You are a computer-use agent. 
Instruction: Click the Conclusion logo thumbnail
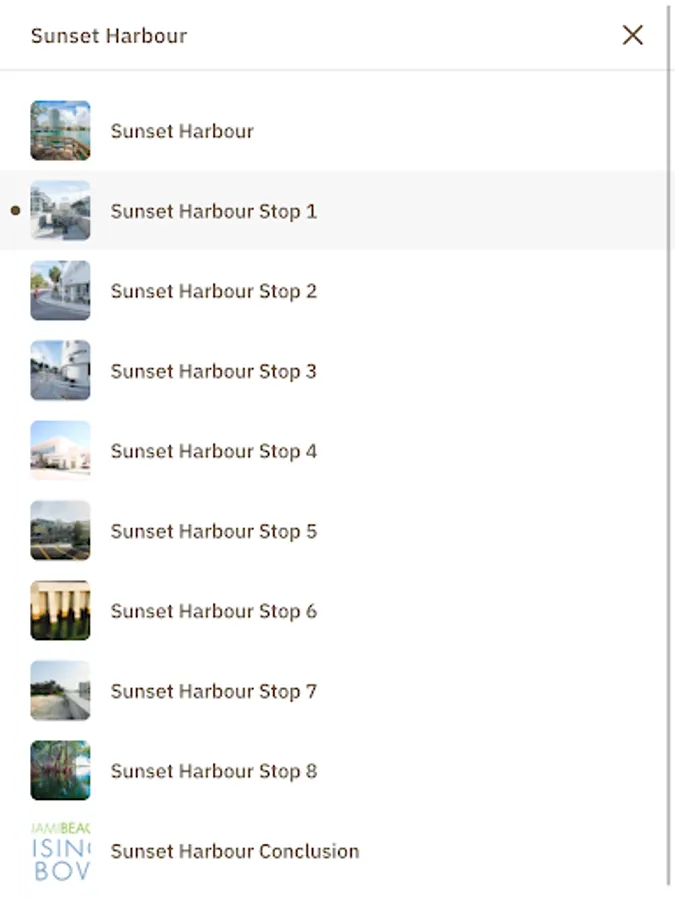(x=60, y=851)
